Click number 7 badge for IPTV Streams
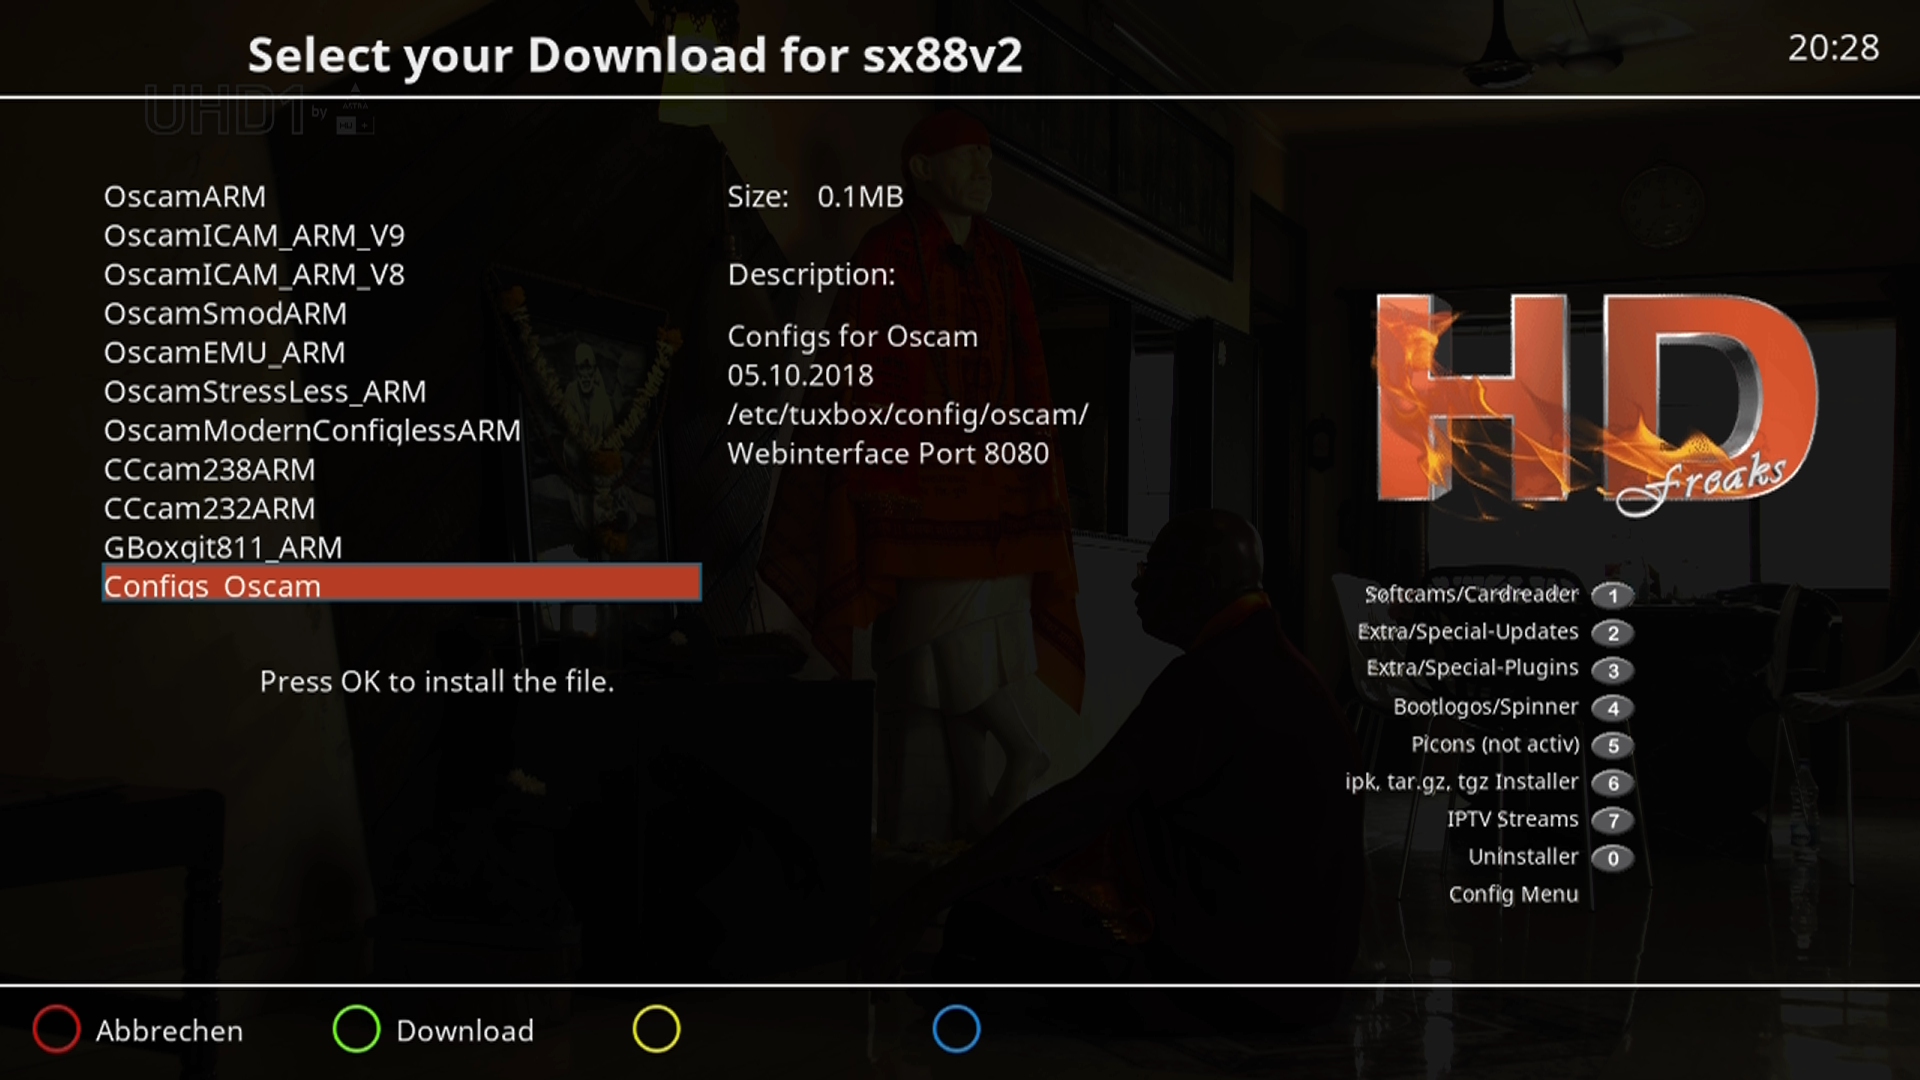 click(1612, 821)
